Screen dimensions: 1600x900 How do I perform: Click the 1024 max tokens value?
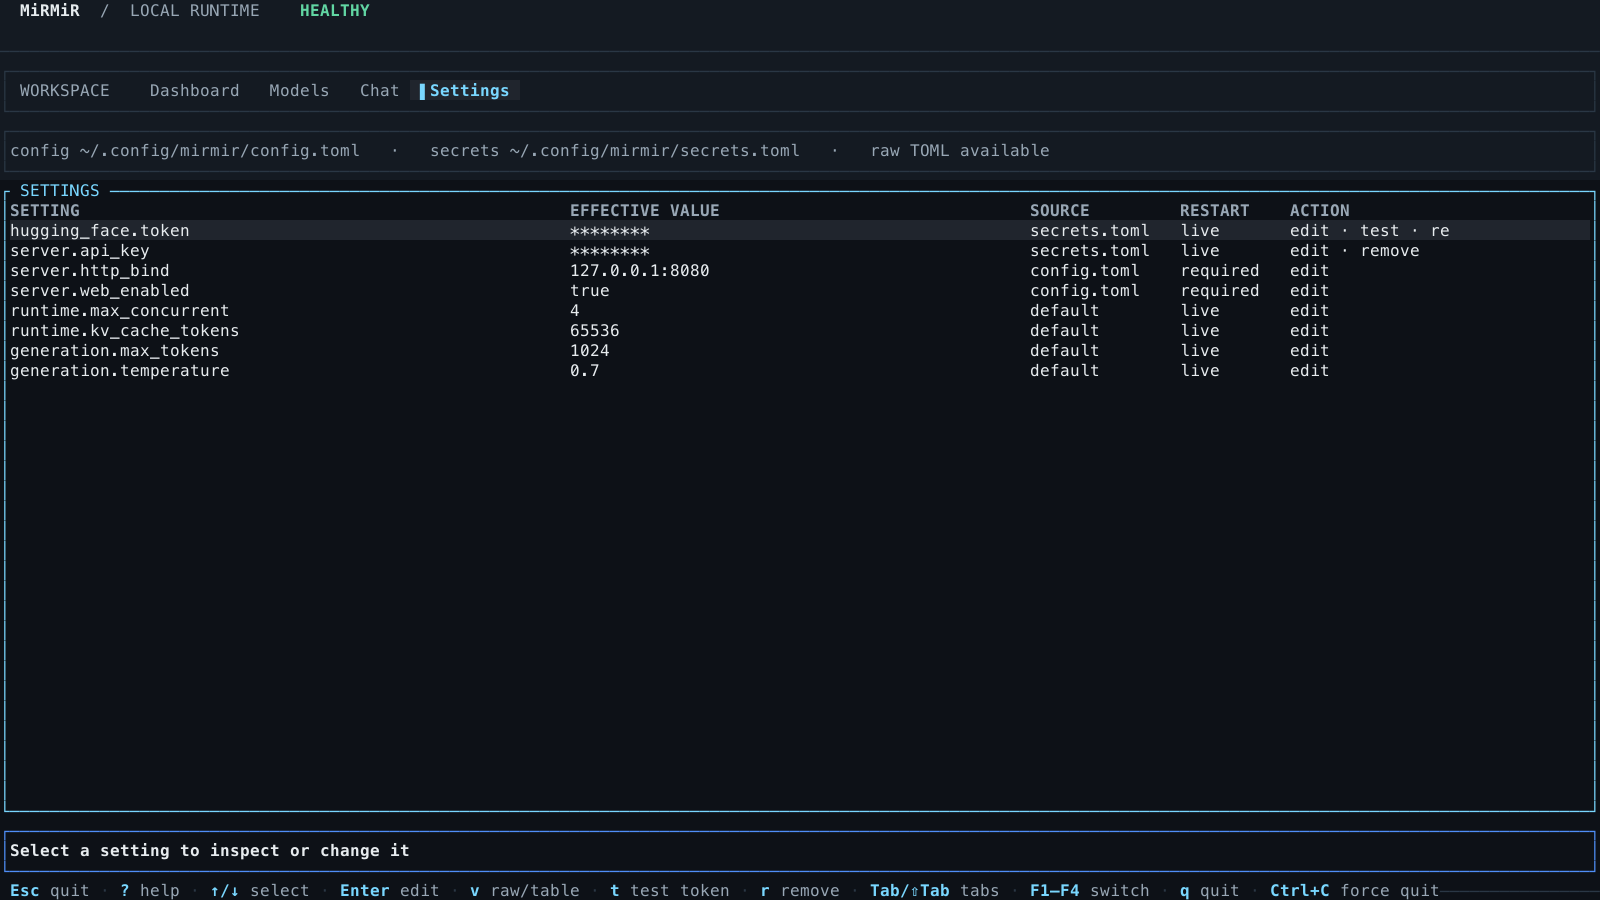590,351
